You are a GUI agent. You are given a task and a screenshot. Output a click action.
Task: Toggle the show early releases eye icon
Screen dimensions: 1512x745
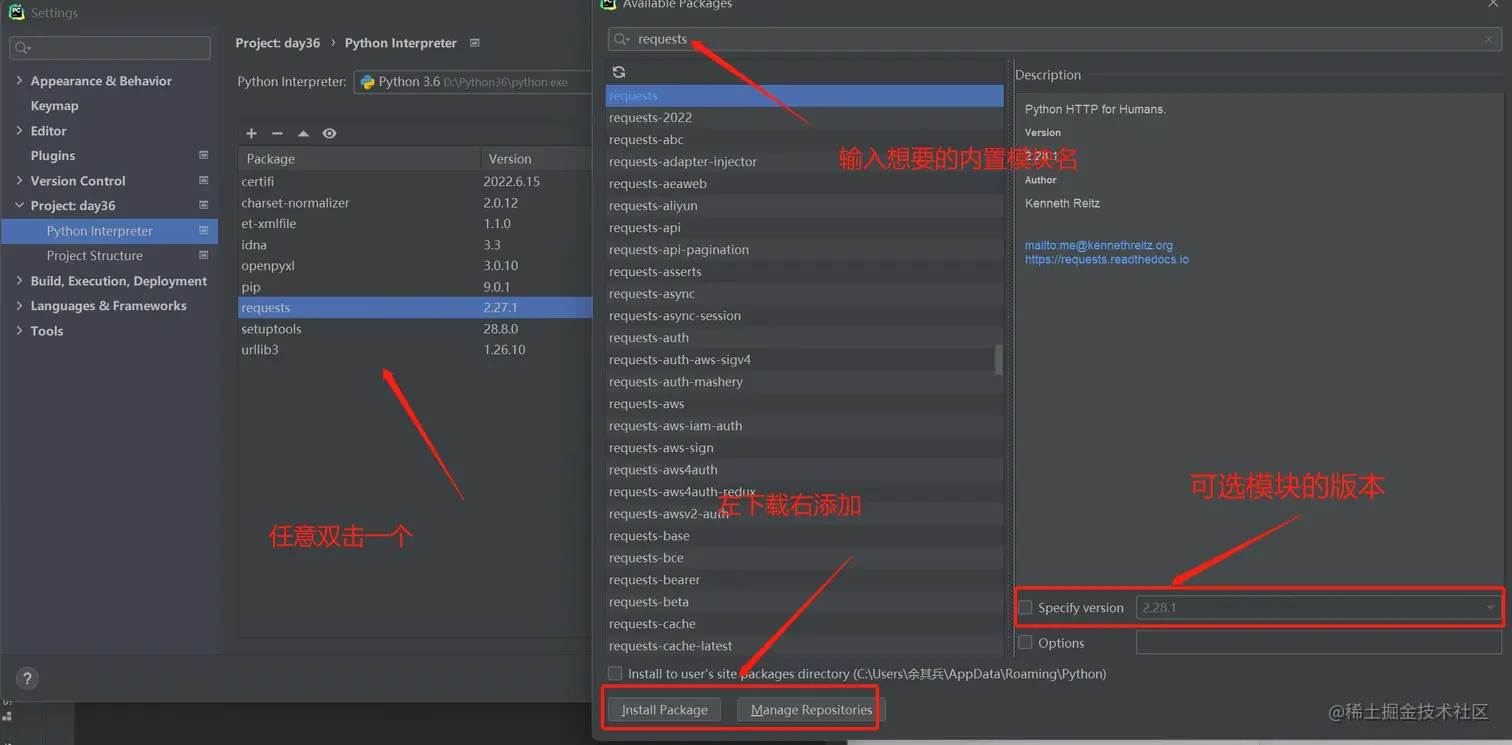329,134
